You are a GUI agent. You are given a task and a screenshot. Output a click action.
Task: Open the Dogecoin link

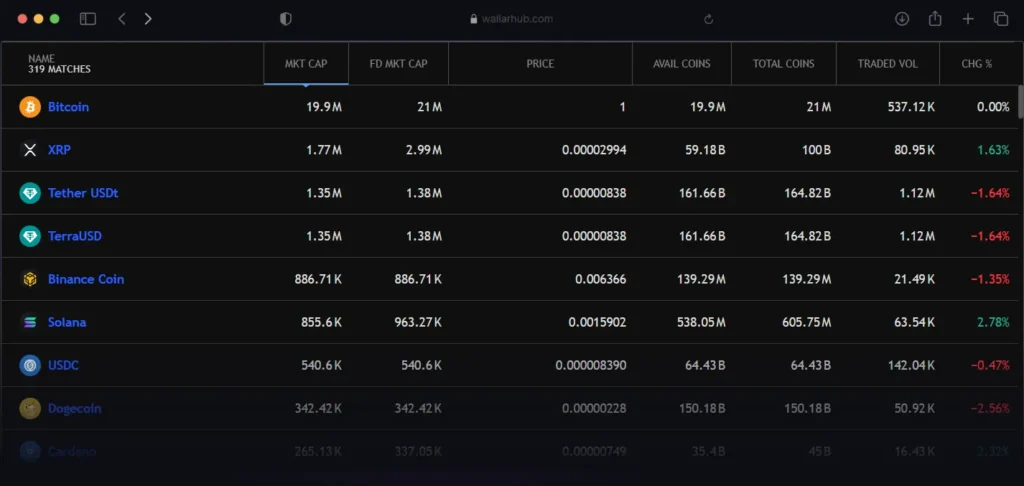pos(75,408)
